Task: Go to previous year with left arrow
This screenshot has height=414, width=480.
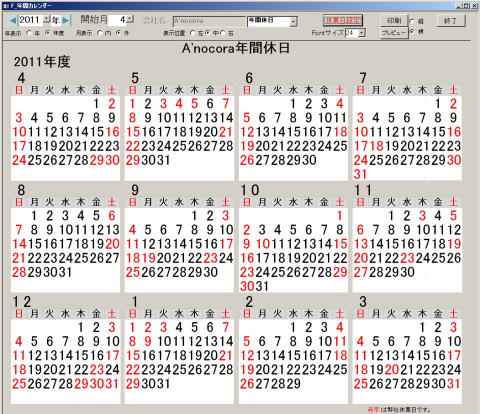Action: click(x=13, y=21)
